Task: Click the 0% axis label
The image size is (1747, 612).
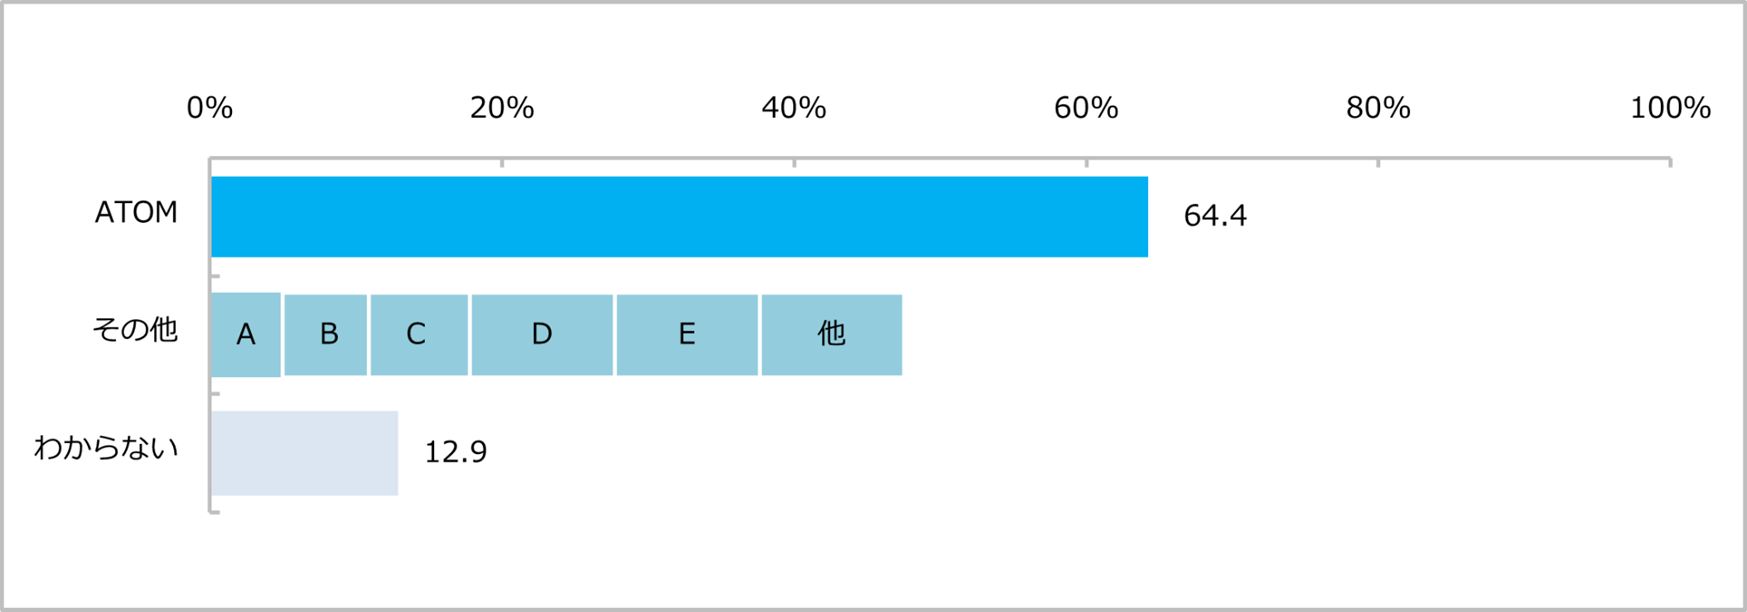Action: coord(210,108)
